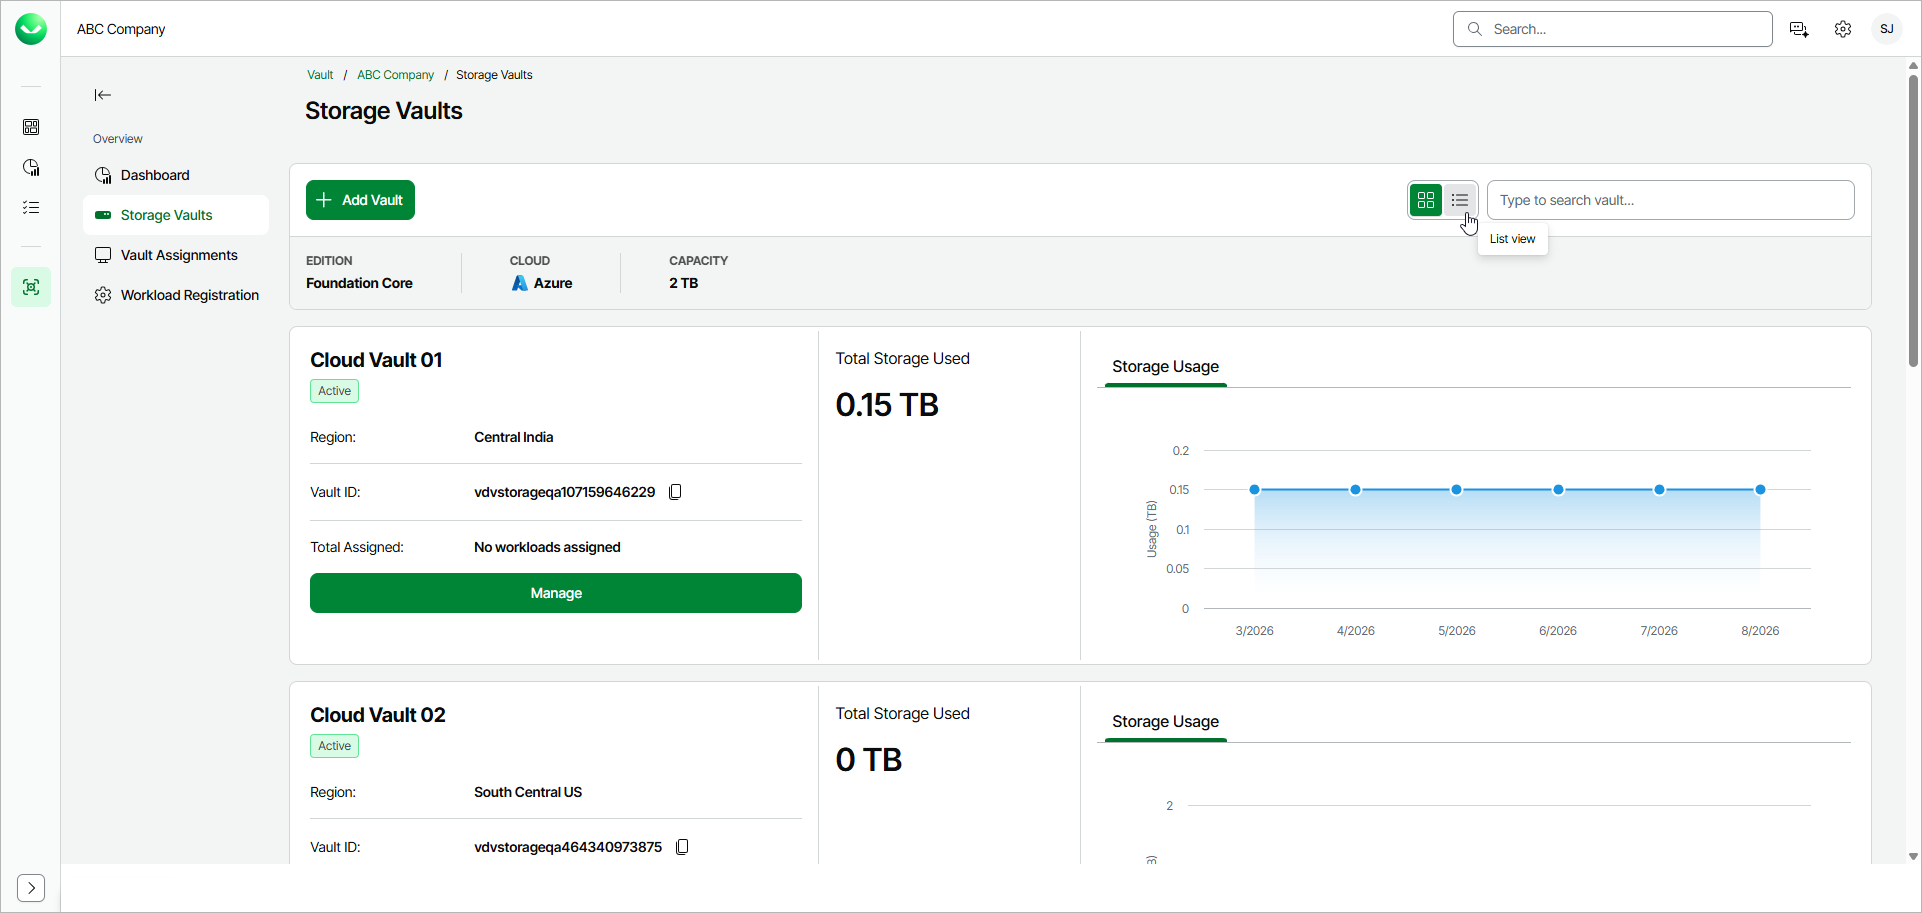Viewport: 1922px width, 913px height.
Task: Go to Vault Assignments in the sidebar
Action: [176, 255]
